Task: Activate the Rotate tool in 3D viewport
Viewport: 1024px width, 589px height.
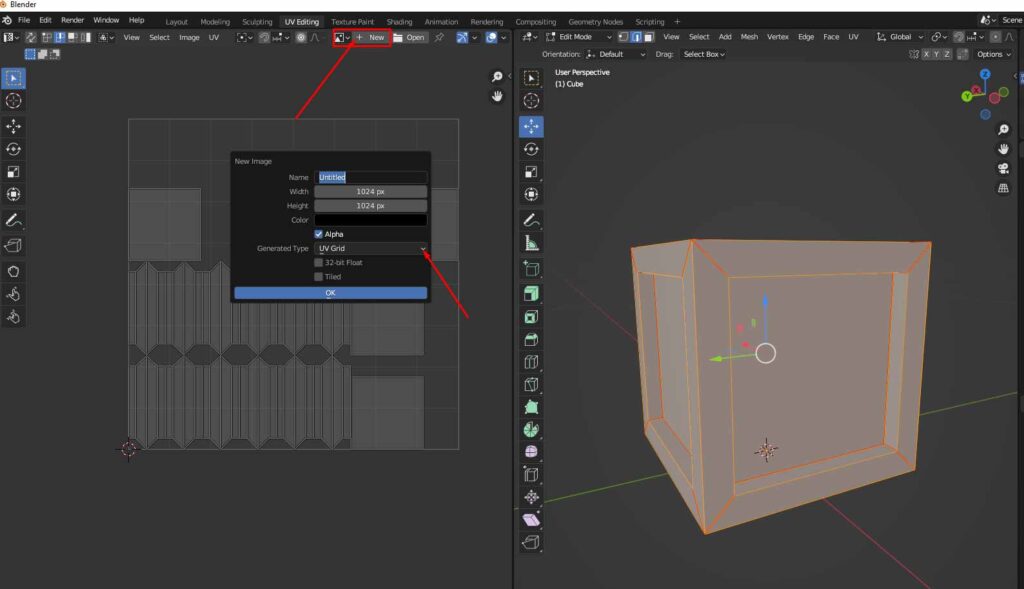Action: tap(531, 149)
